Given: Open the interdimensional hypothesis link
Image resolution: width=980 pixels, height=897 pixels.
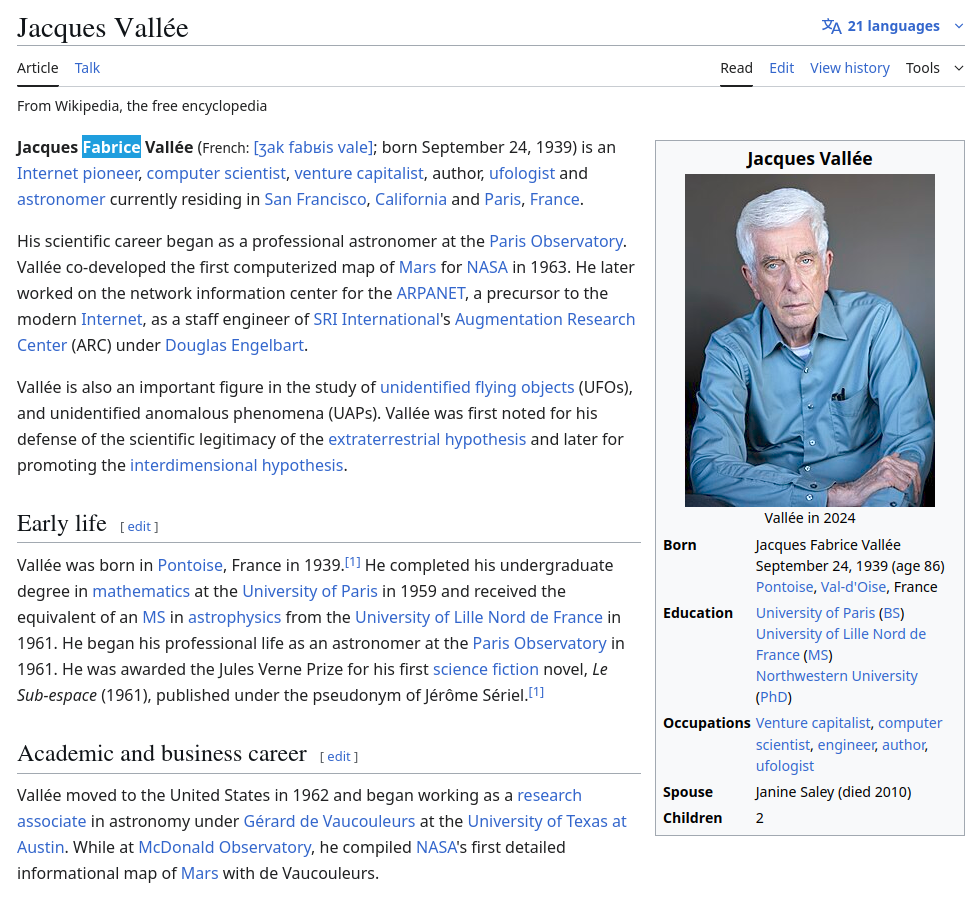Looking at the screenshot, I should pyautogui.click(x=236, y=466).
